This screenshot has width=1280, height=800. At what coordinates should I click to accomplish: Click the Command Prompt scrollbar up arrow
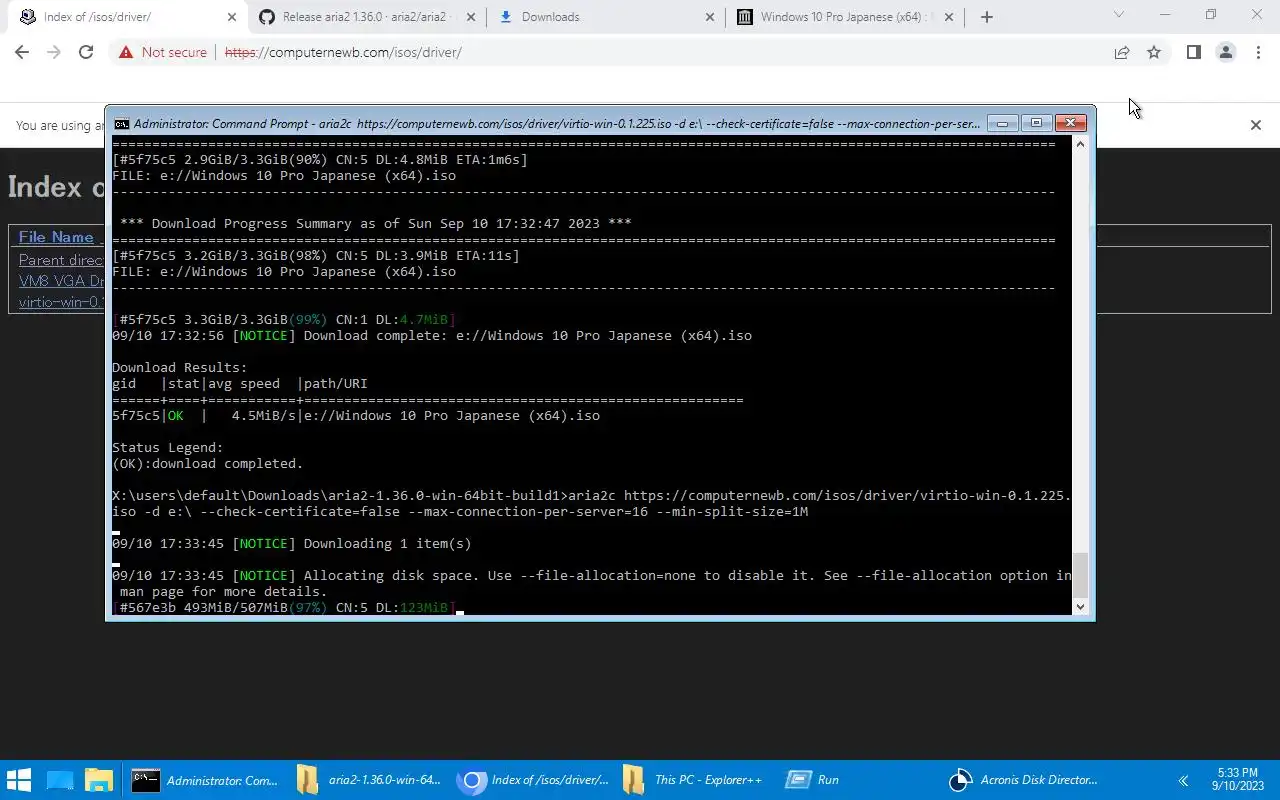tap(1080, 145)
